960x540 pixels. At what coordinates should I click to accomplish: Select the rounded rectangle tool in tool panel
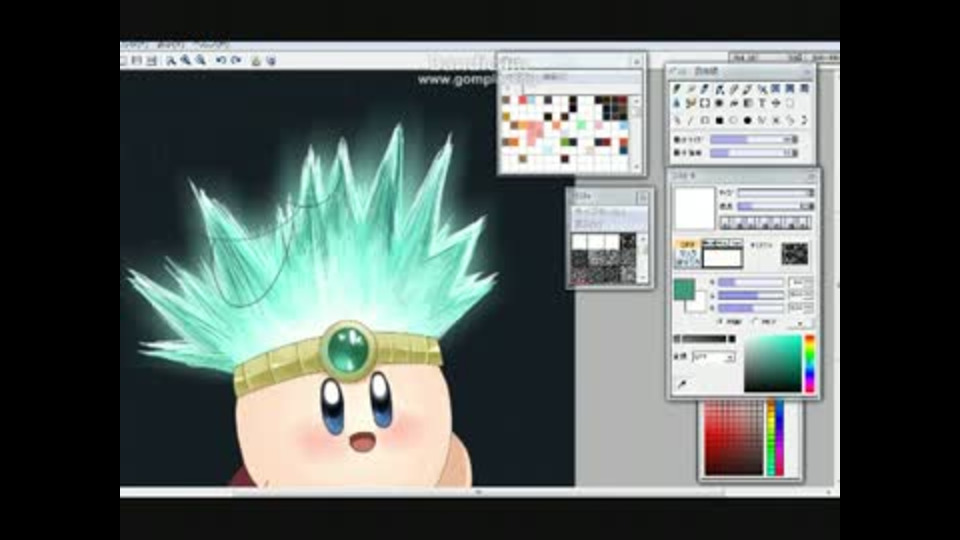coord(790,103)
